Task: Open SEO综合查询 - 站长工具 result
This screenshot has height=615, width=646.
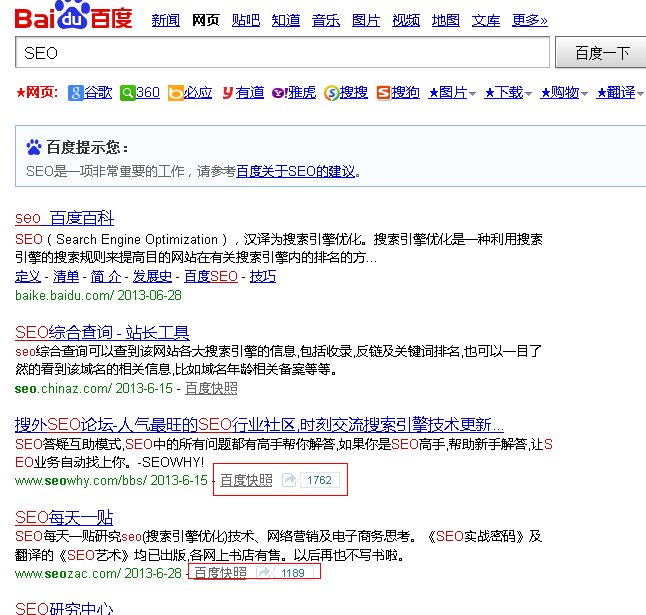Action: (102, 332)
